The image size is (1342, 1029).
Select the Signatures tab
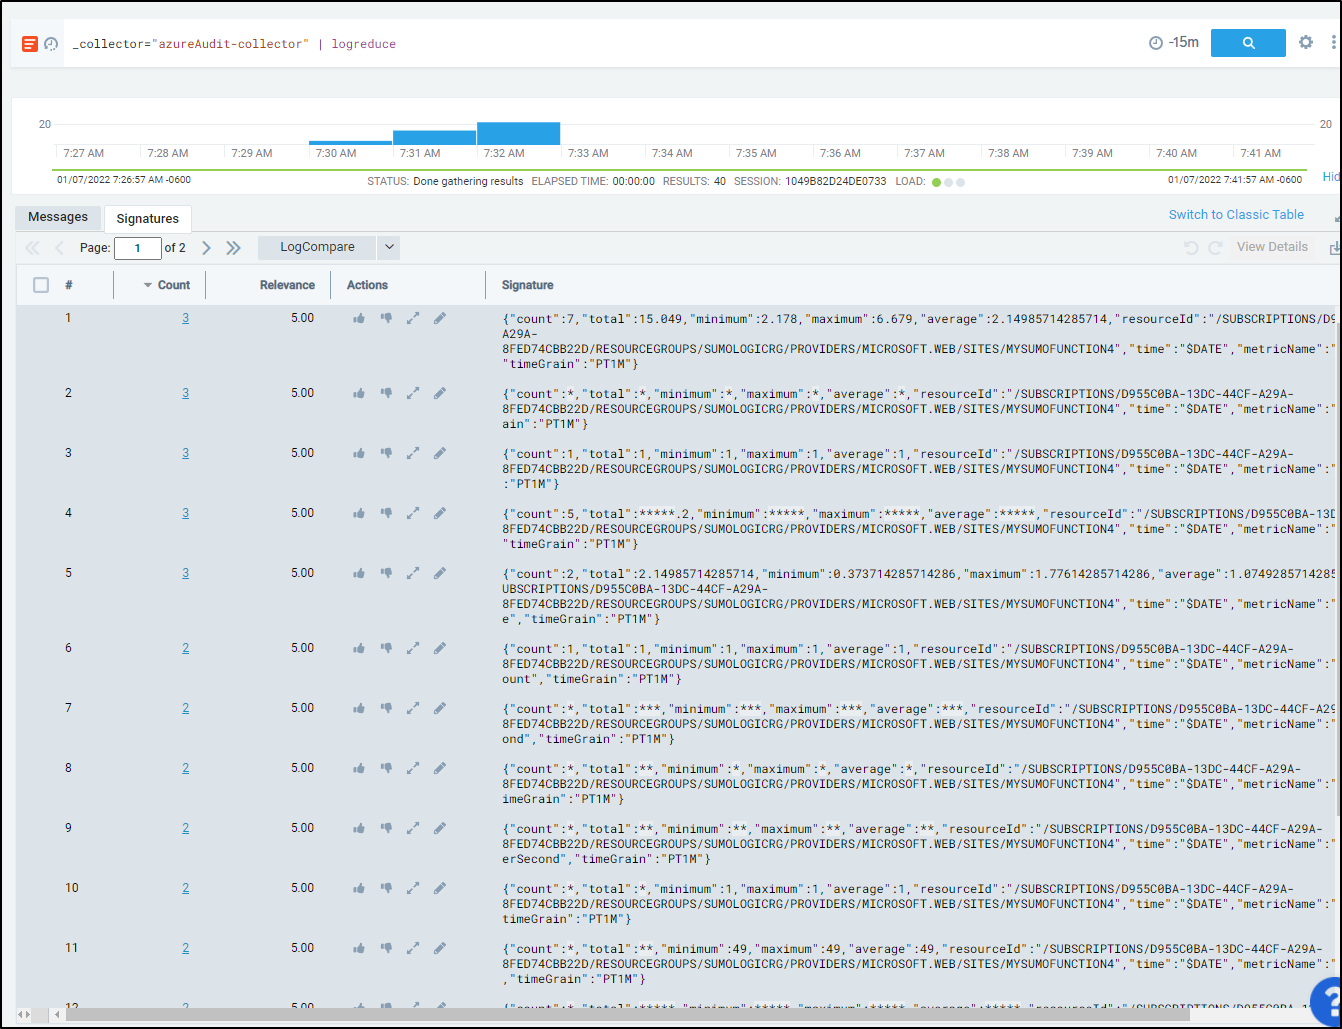click(x=147, y=219)
